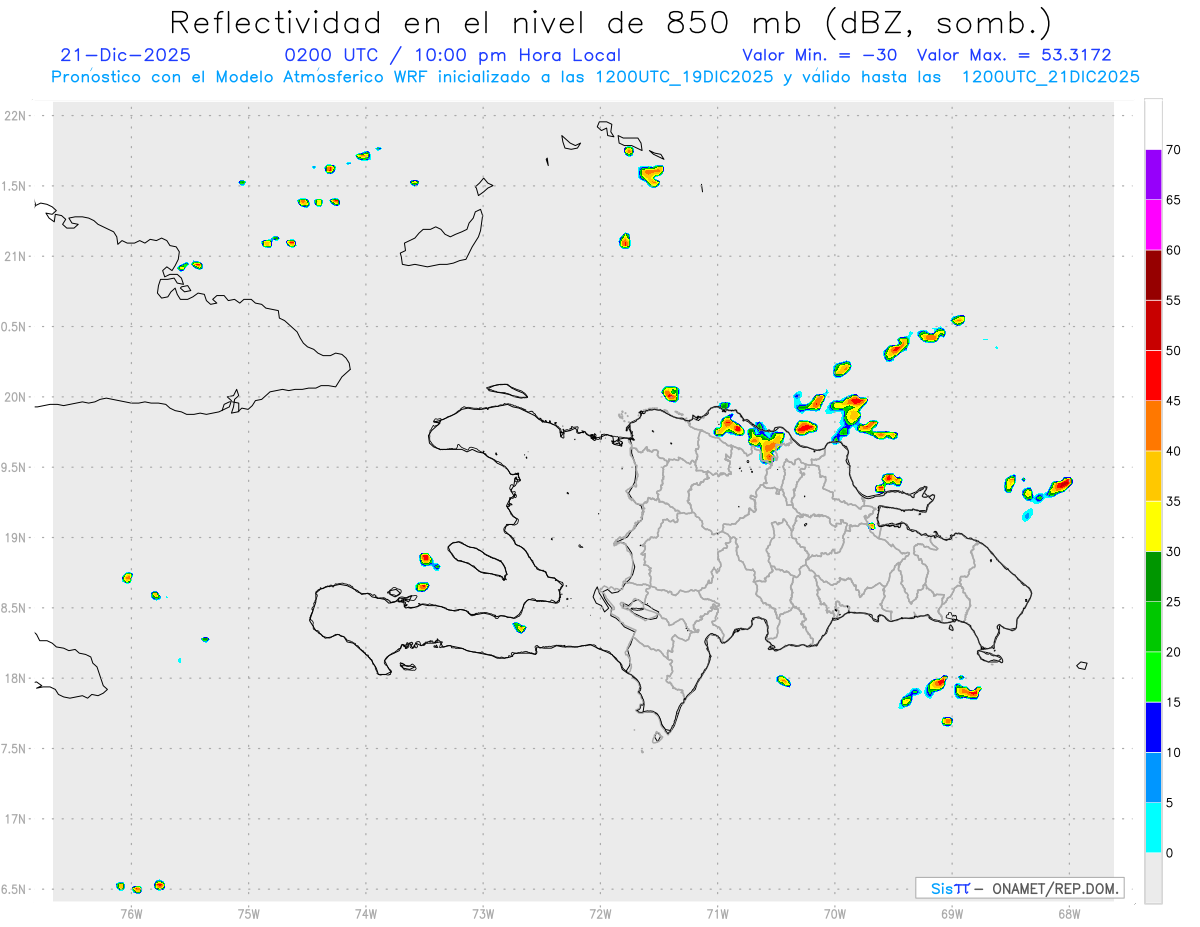
Task: Select the '70W' longitude label
Action: tap(835, 913)
